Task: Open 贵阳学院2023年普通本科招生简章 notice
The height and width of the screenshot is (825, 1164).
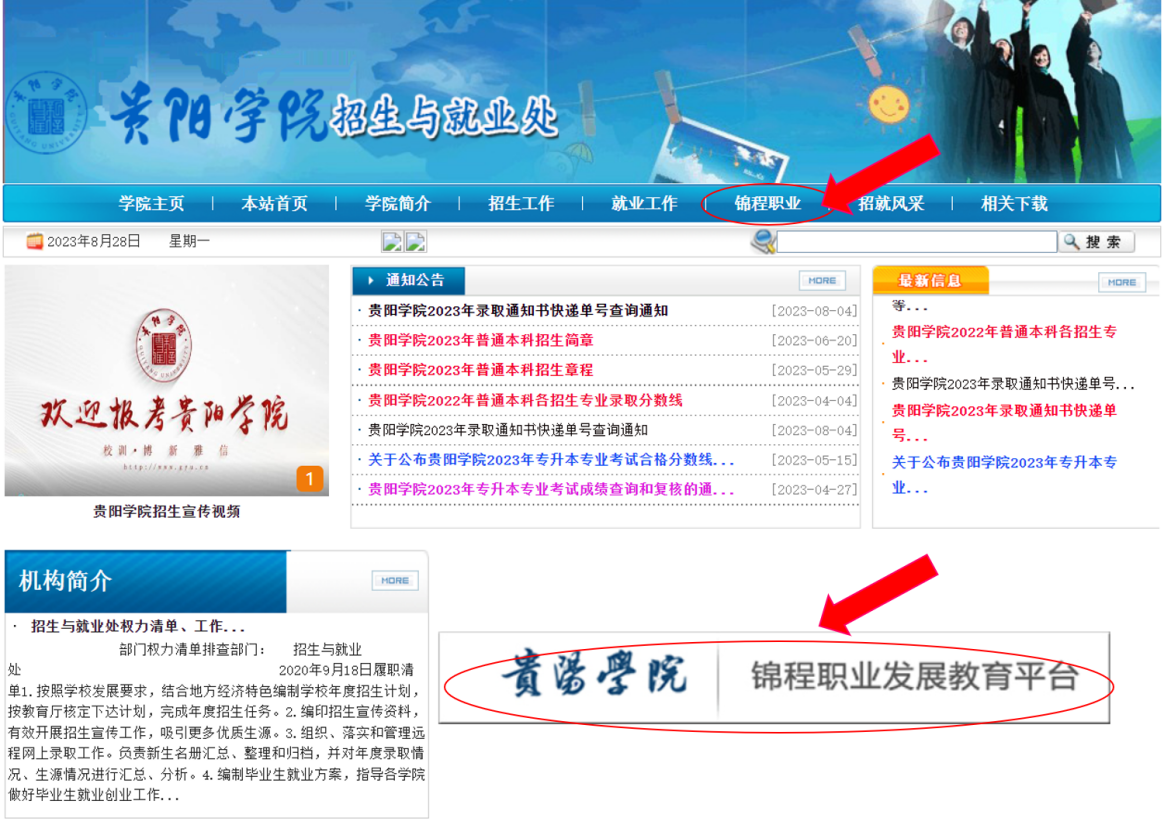Action: pyautogui.click(x=480, y=341)
